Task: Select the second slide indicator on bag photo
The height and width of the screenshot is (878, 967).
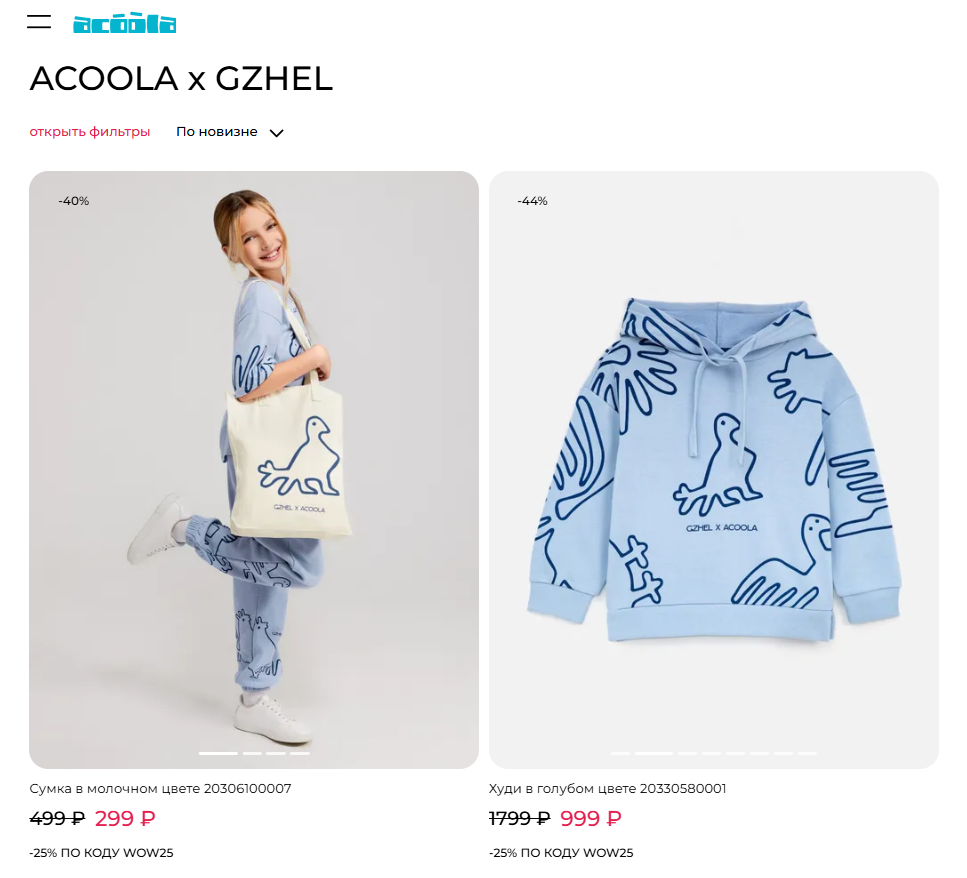Action: (x=252, y=753)
